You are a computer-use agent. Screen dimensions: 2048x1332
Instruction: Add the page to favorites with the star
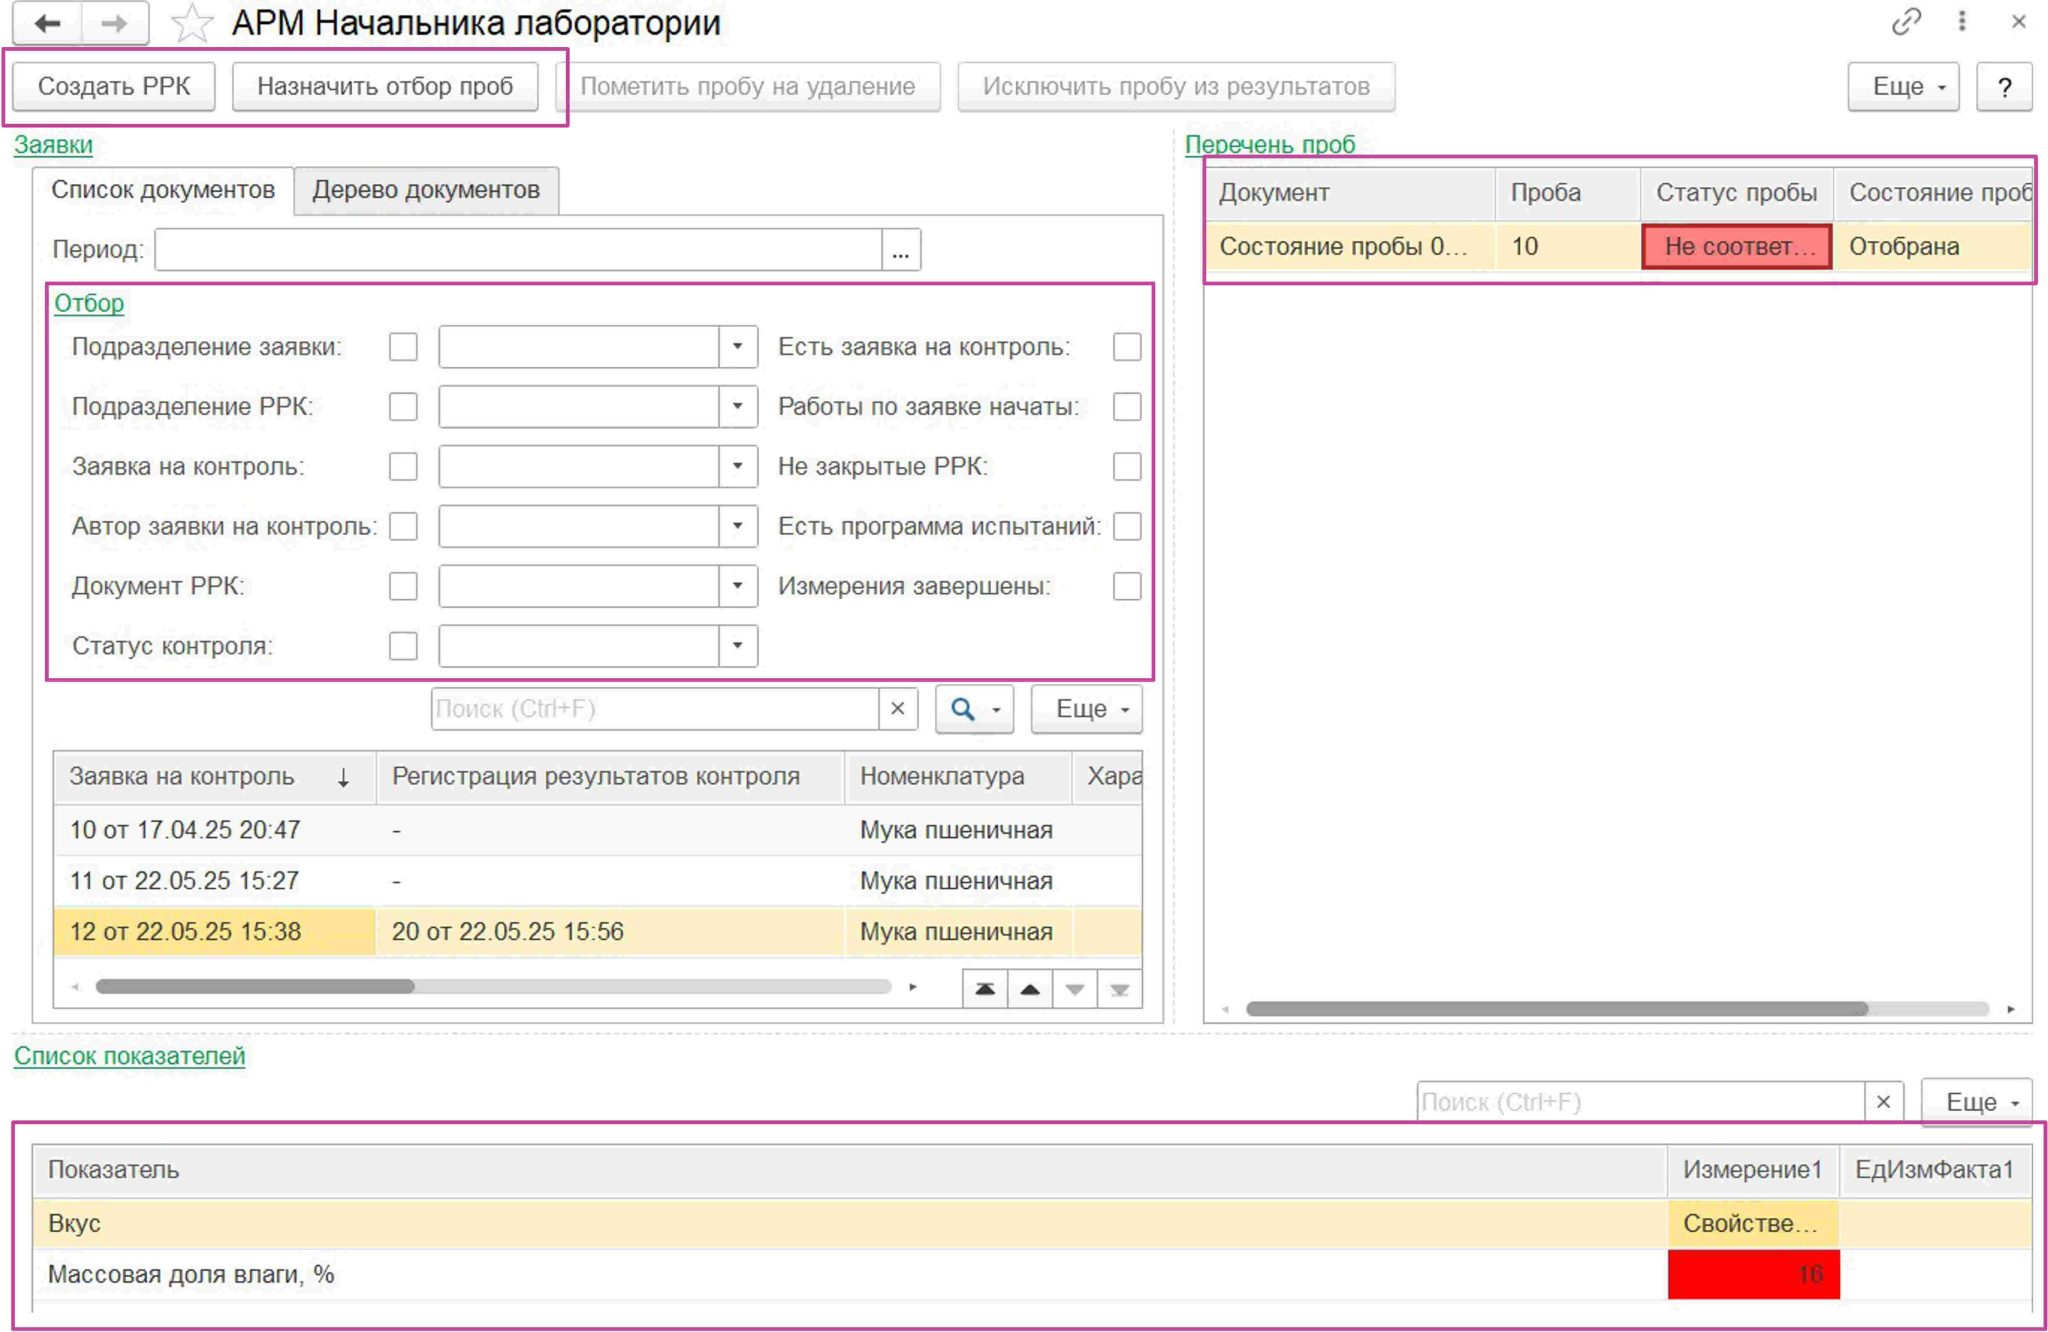[x=191, y=23]
